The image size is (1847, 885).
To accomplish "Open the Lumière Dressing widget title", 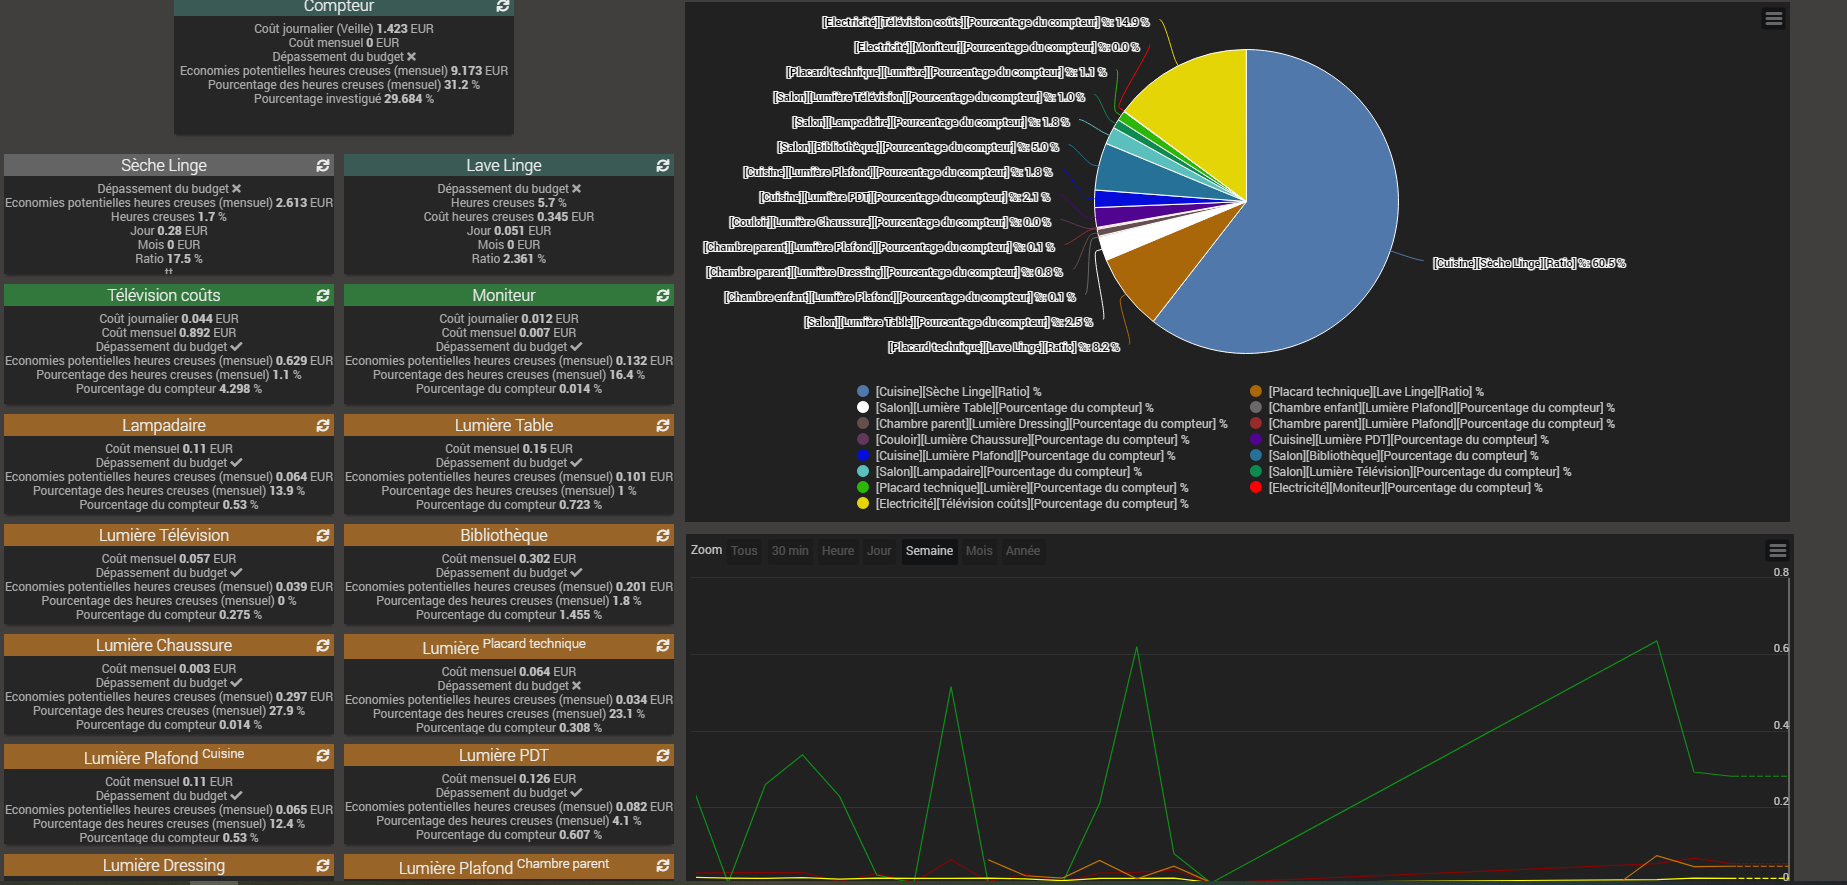I will coord(164,865).
